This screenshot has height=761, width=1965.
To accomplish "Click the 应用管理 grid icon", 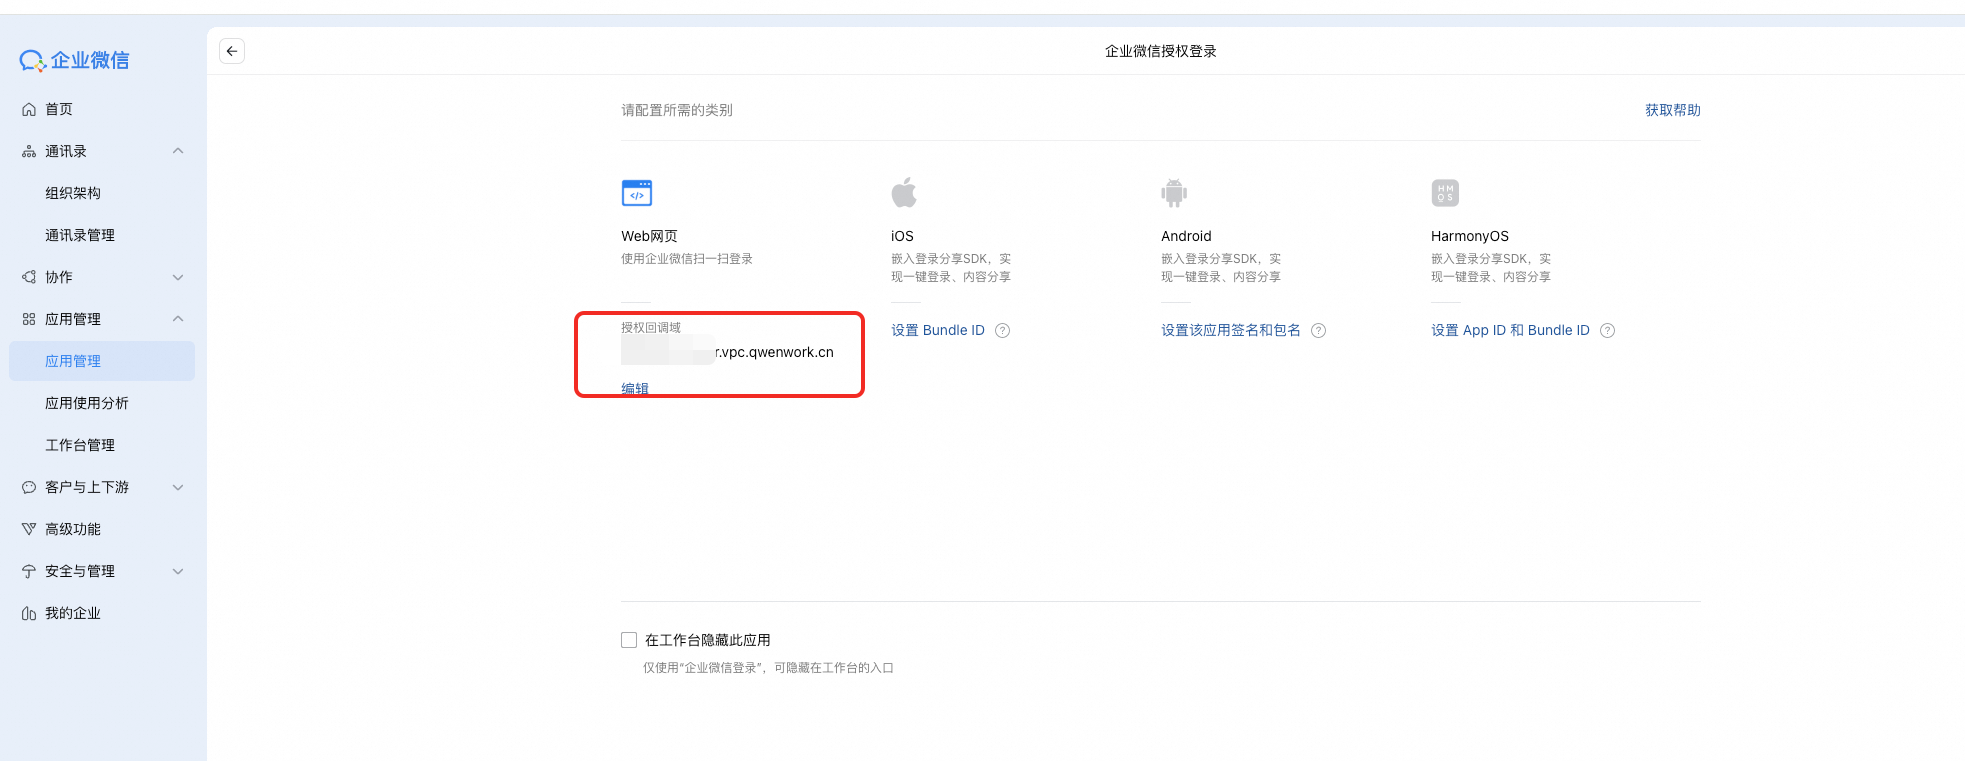I will (29, 319).
